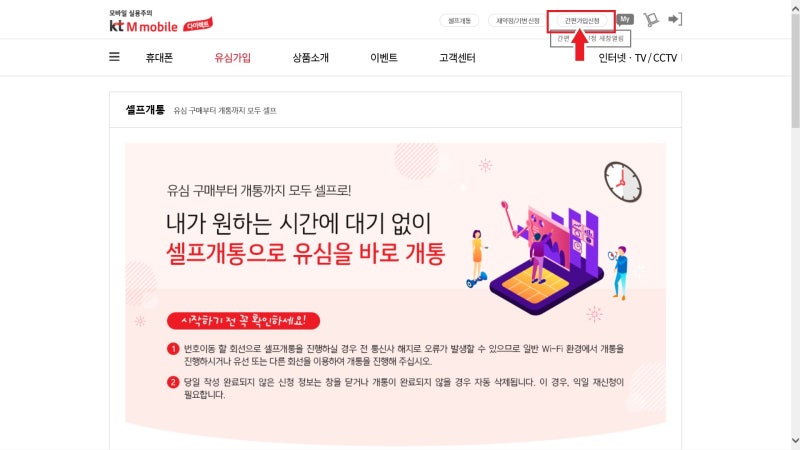Click the clock illustration in banner
This screenshot has height=450, width=800.
pos(623,182)
